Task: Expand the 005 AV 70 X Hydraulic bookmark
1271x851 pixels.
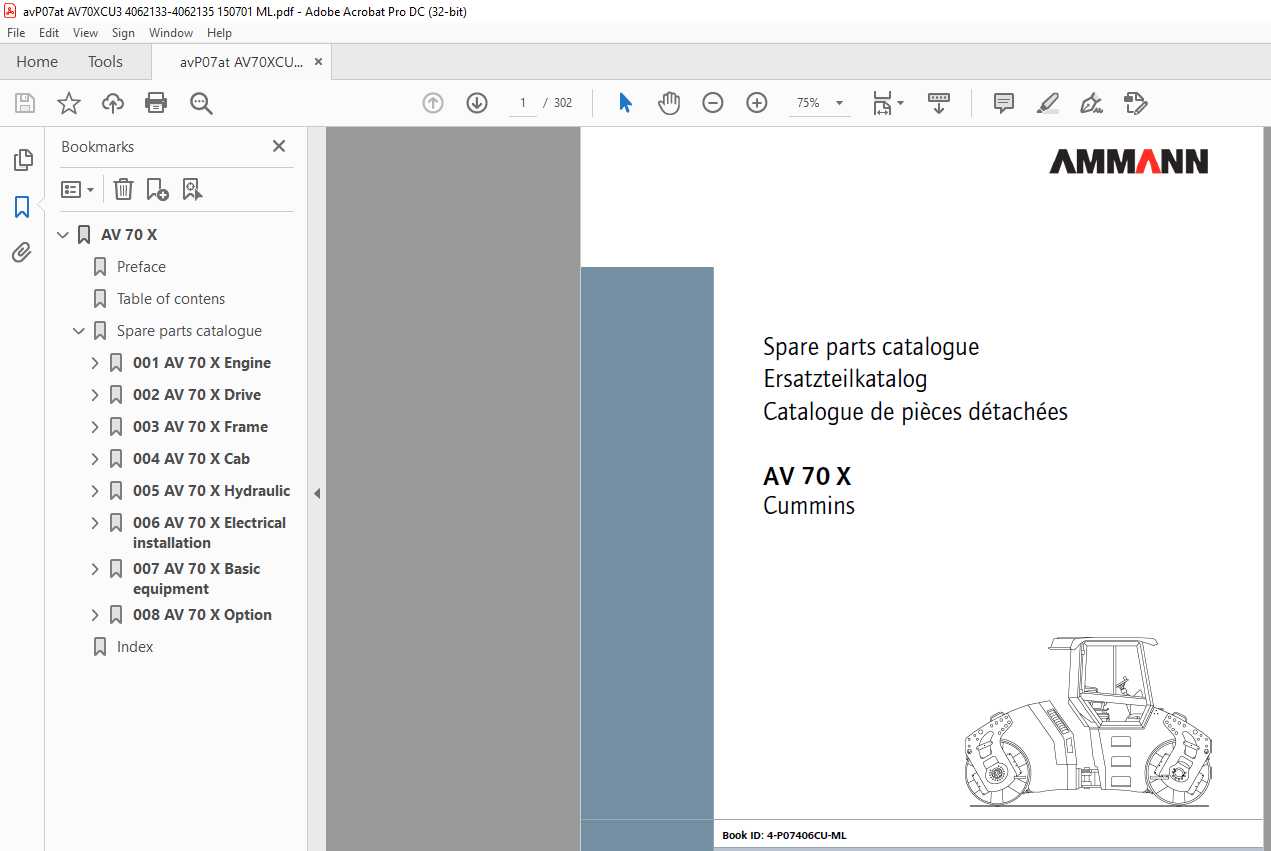Action: pyautogui.click(x=95, y=491)
